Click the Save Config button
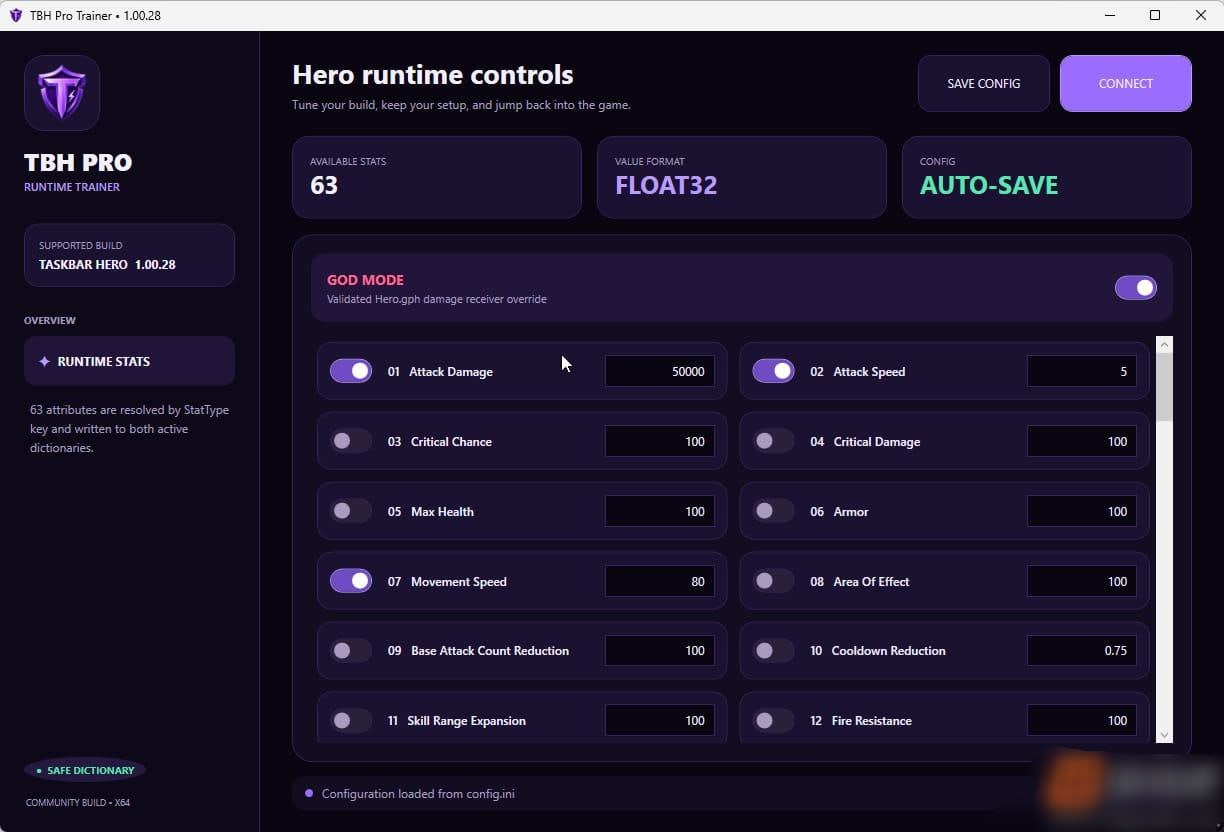The image size is (1224, 832). coord(984,83)
